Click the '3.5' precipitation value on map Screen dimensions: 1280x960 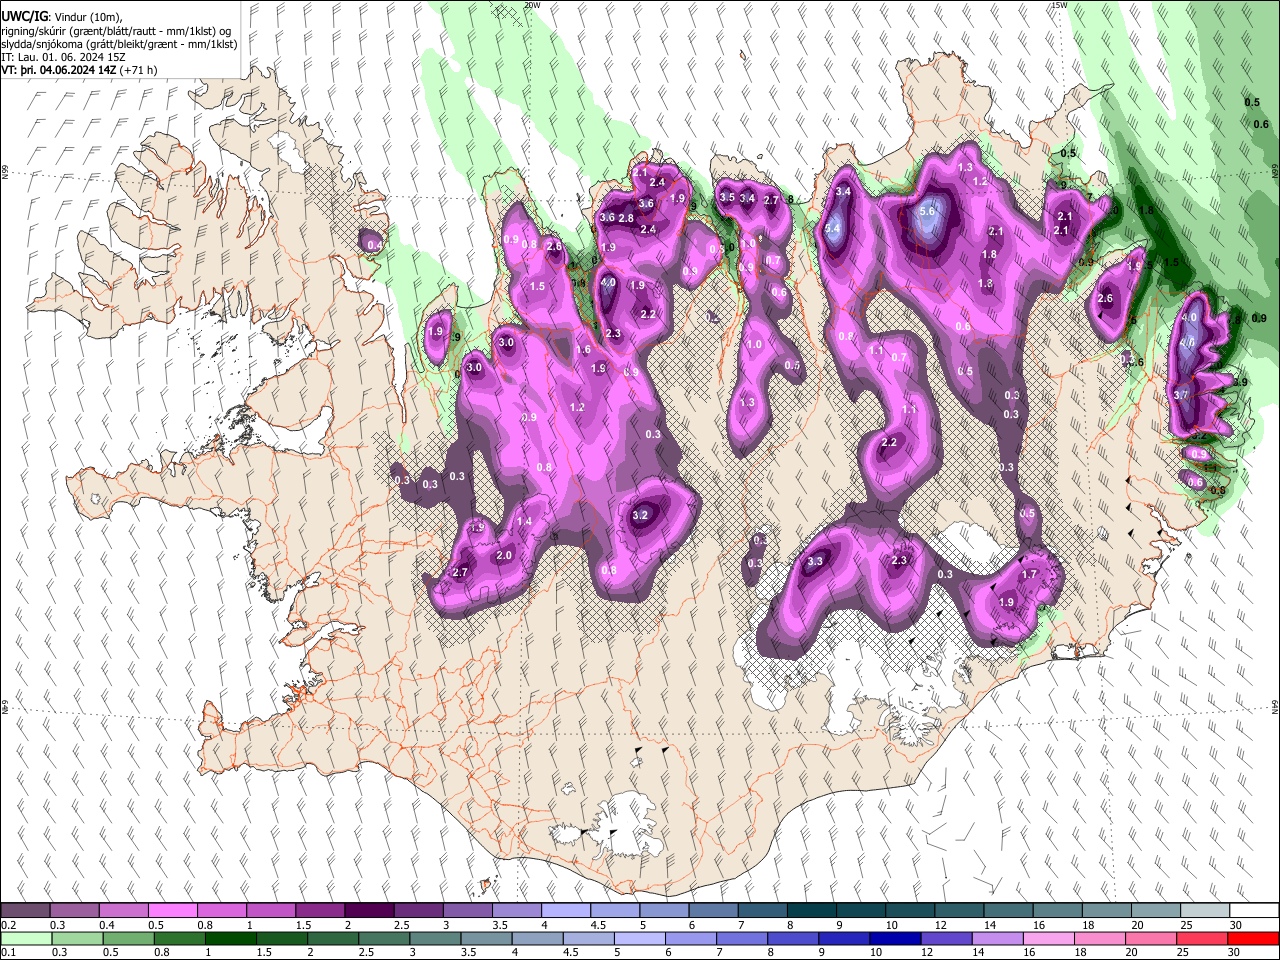click(x=728, y=197)
